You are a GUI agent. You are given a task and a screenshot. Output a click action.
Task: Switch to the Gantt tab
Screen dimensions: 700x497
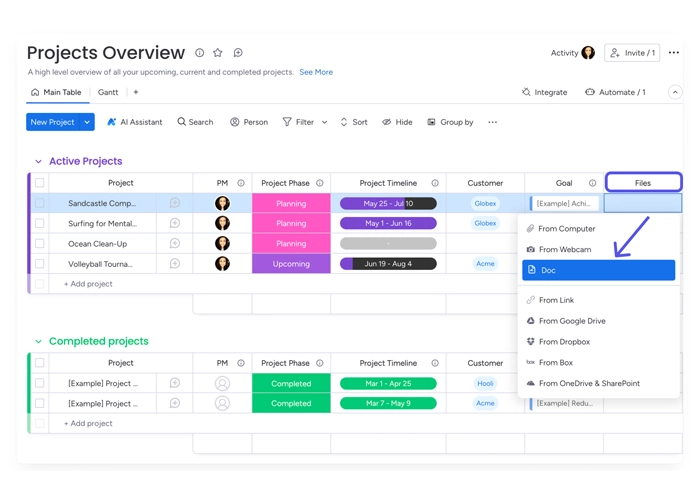point(108,92)
